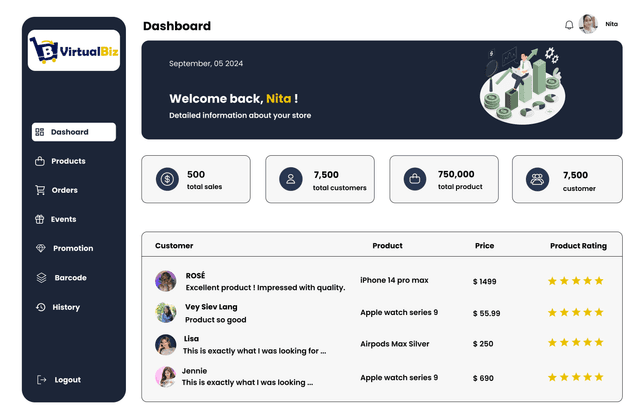The height and width of the screenshot is (414, 640).
Task: Click the 'Welcome back, Nita !' heading
Action: [233, 98]
